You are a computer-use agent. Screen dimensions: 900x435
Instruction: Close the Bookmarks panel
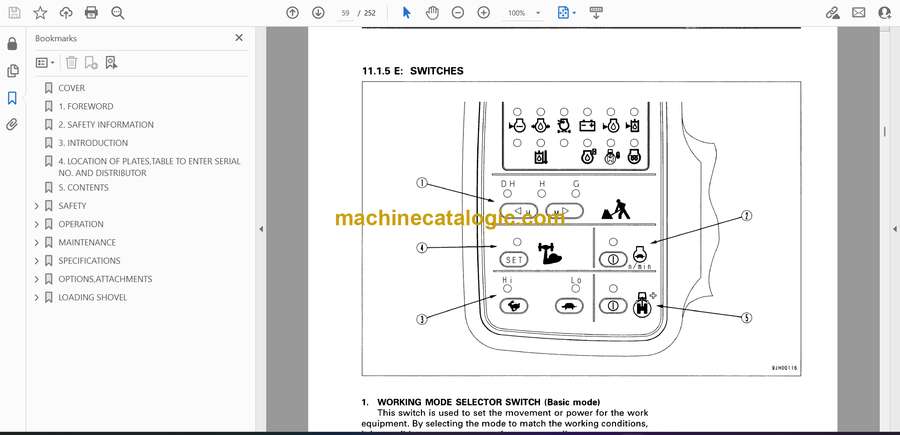[x=239, y=38]
